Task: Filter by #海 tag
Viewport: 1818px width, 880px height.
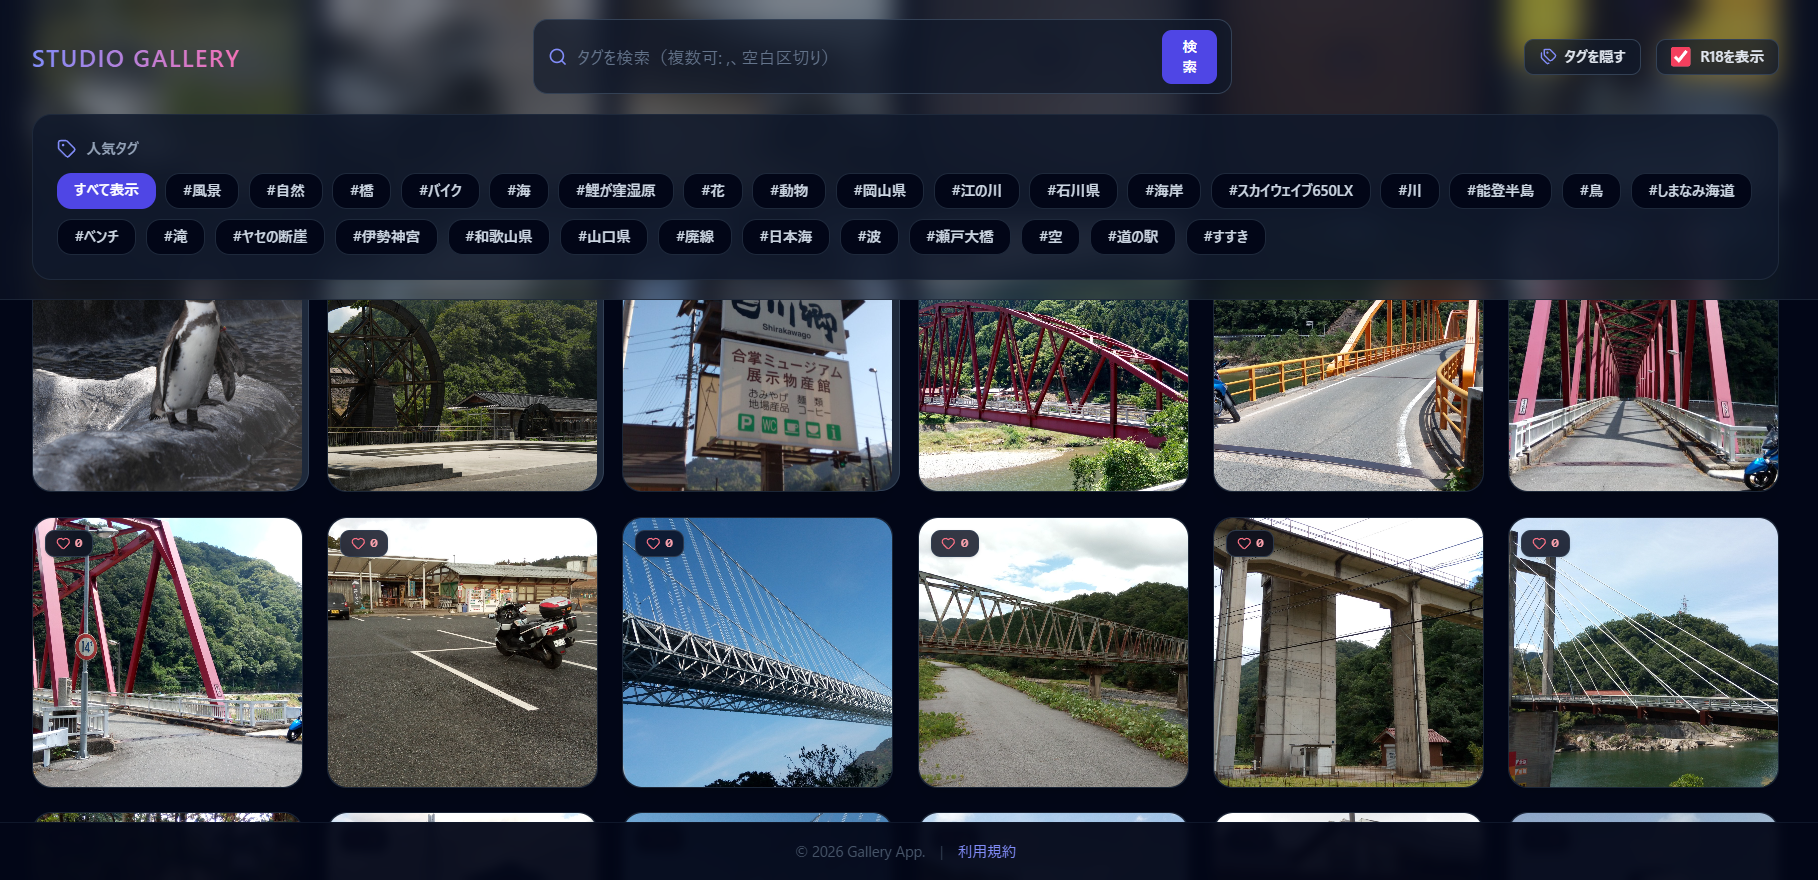Action: (519, 190)
